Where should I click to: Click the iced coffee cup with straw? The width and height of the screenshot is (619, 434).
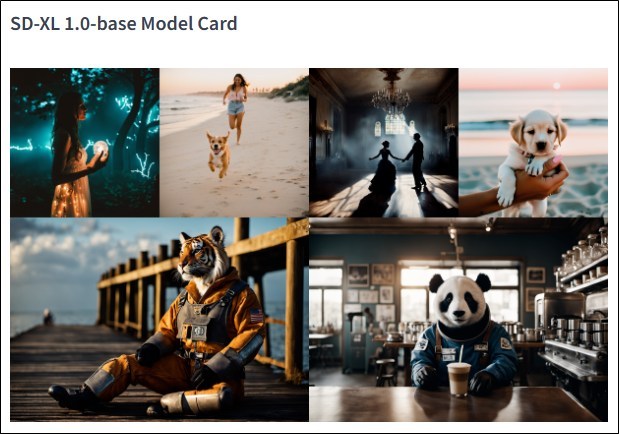(x=459, y=376)
